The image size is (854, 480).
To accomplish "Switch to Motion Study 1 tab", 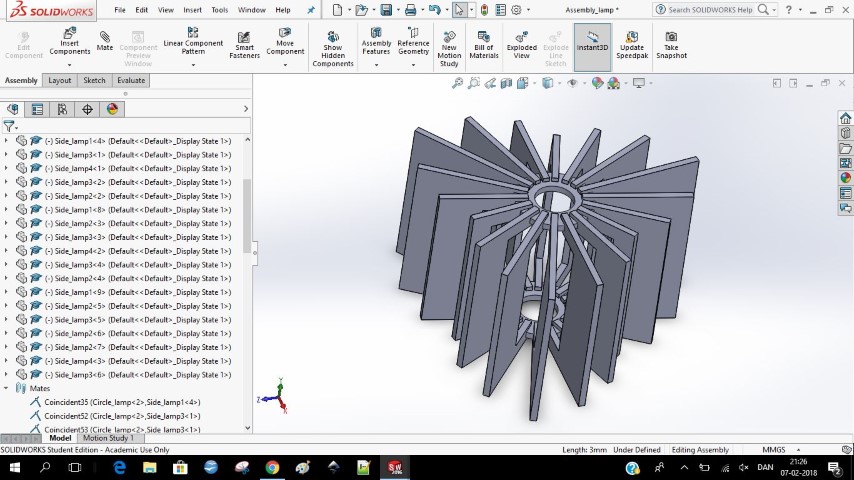I will [x=108, y=438].
